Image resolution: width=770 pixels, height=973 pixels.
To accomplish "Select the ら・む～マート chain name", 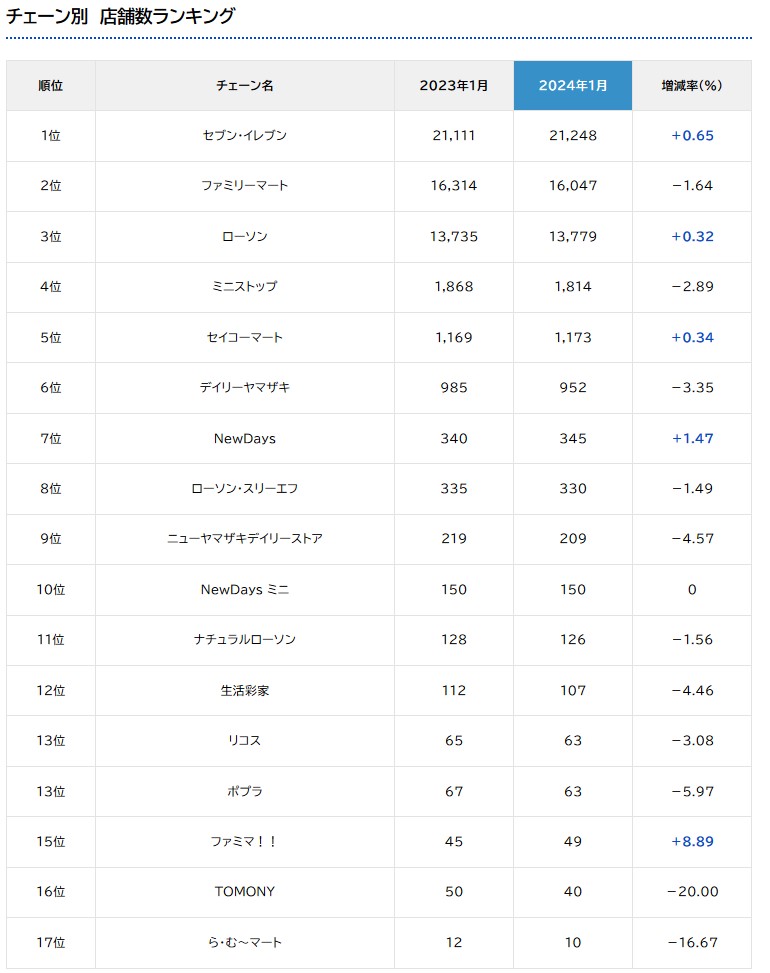I will (245, 943).
